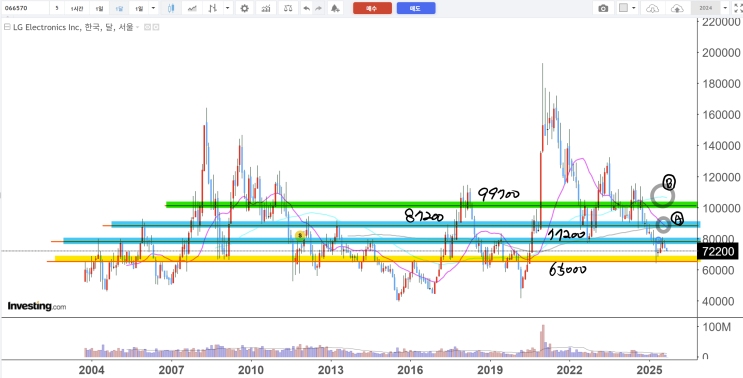Collapse the LG Electronics legend toggle
This screenshot has width=743, height=378.
click(7, 27)
